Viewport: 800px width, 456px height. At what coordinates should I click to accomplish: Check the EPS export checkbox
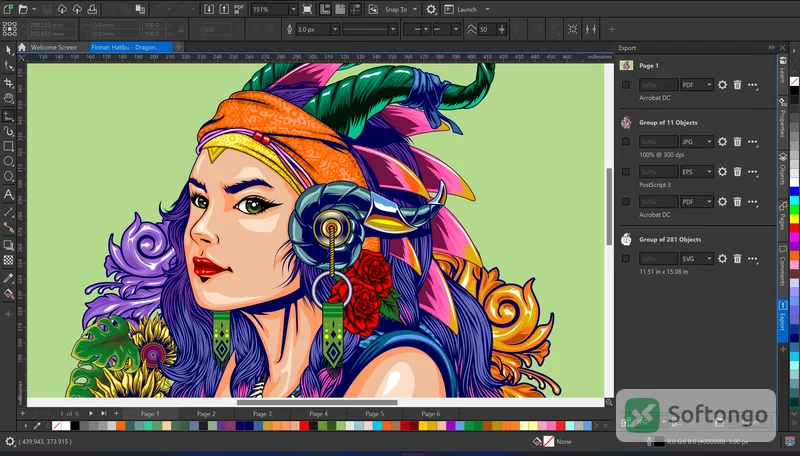point(626,171)
